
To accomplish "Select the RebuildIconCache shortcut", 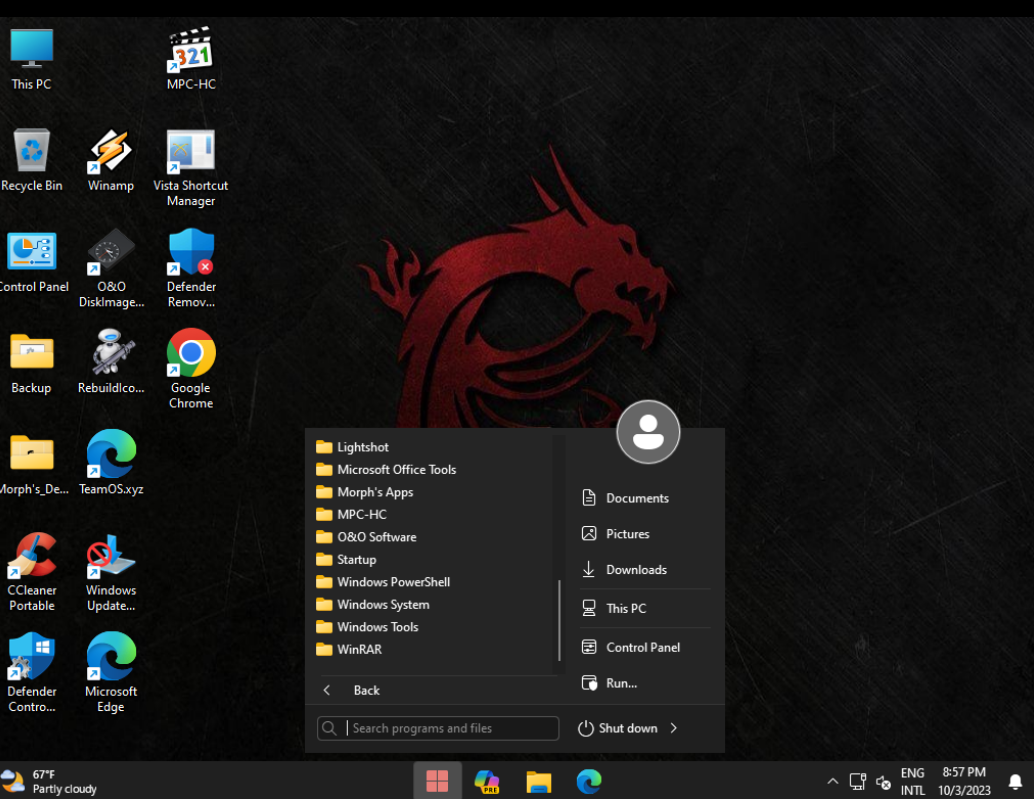I will pos(111,363).
